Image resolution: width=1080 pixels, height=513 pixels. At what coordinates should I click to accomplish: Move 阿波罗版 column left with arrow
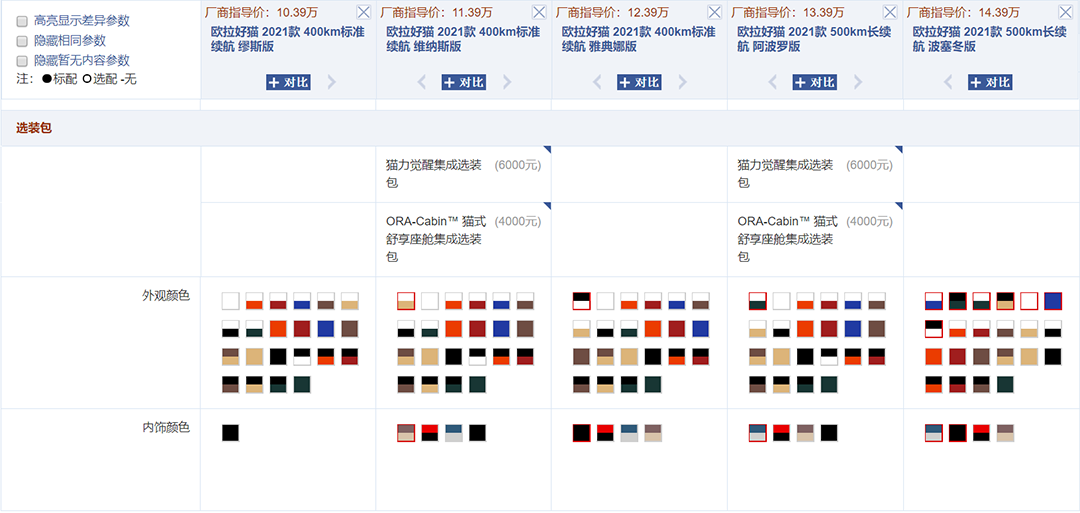[773, 82]
